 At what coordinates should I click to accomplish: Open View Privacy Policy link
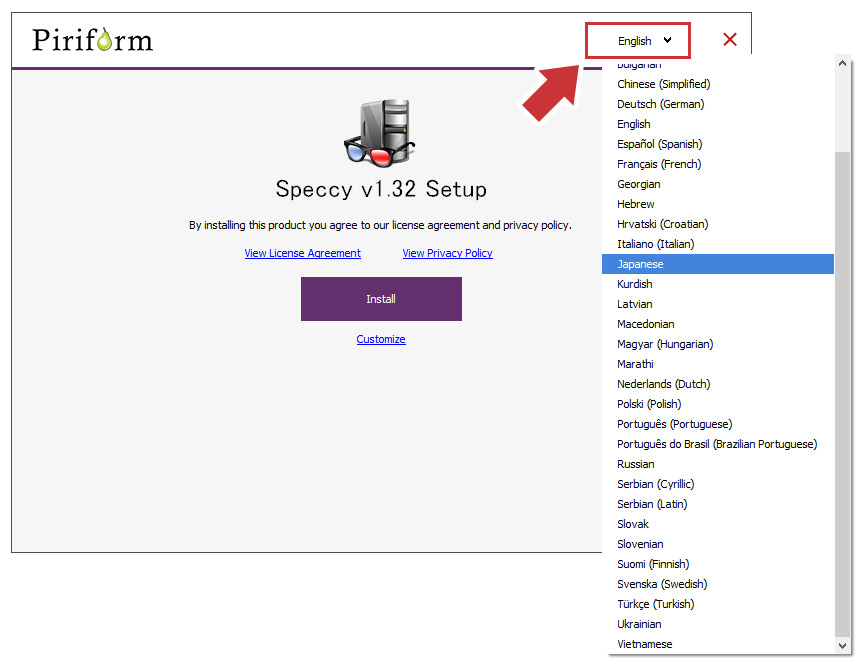click(x=447, y=253)
